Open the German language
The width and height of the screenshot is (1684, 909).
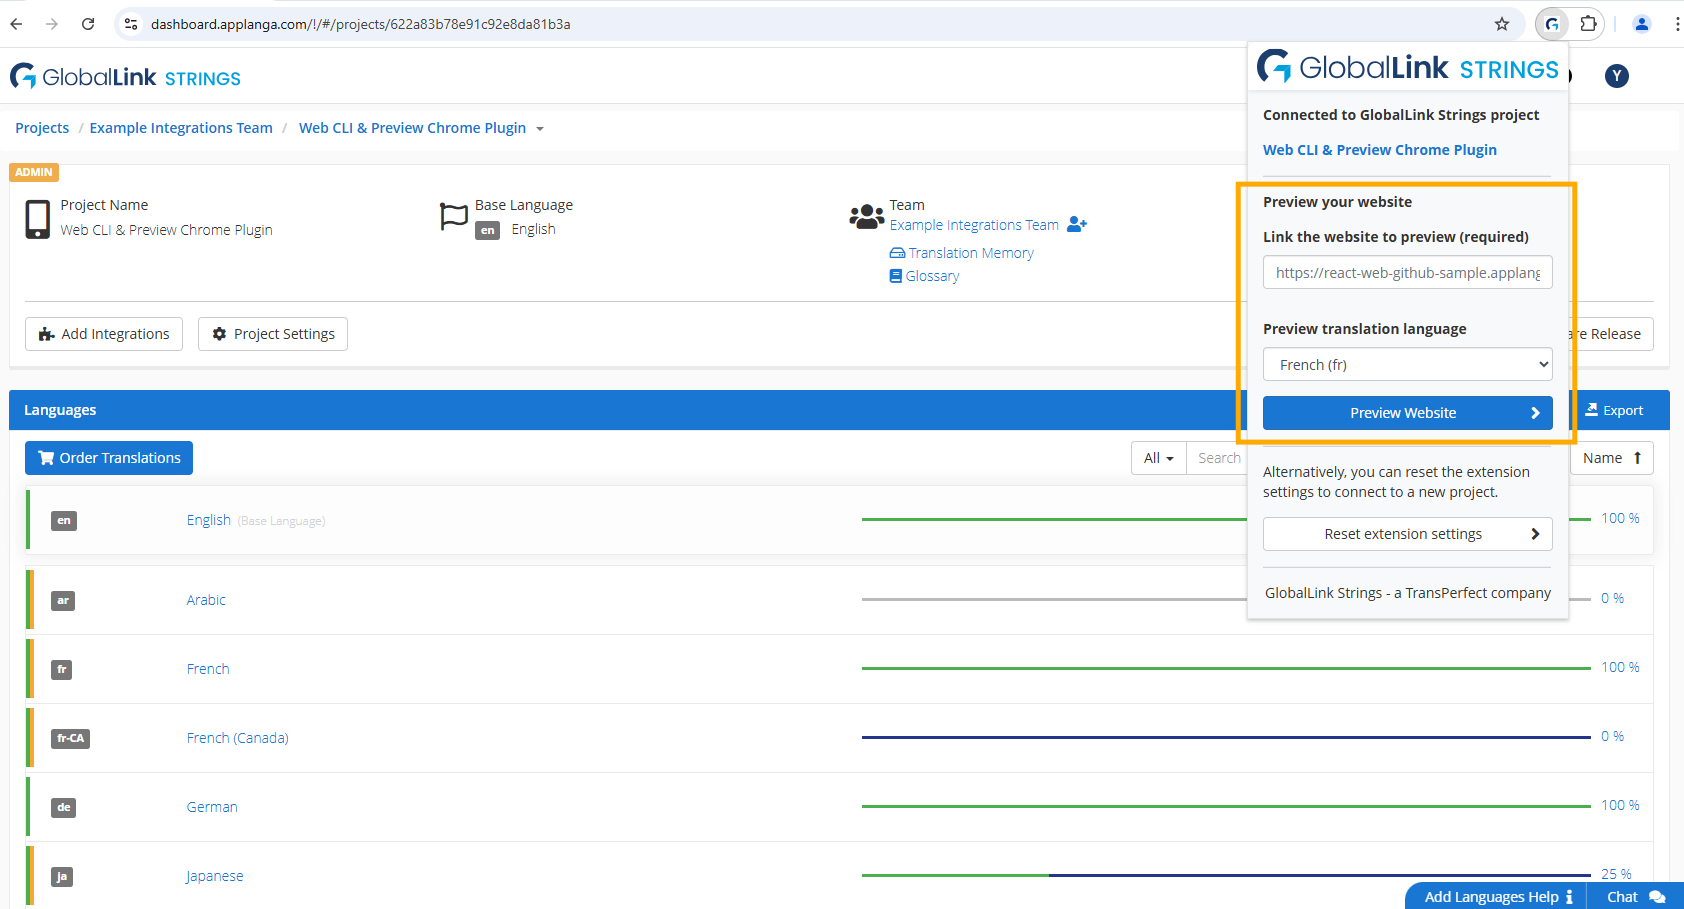tap(212, 807)
